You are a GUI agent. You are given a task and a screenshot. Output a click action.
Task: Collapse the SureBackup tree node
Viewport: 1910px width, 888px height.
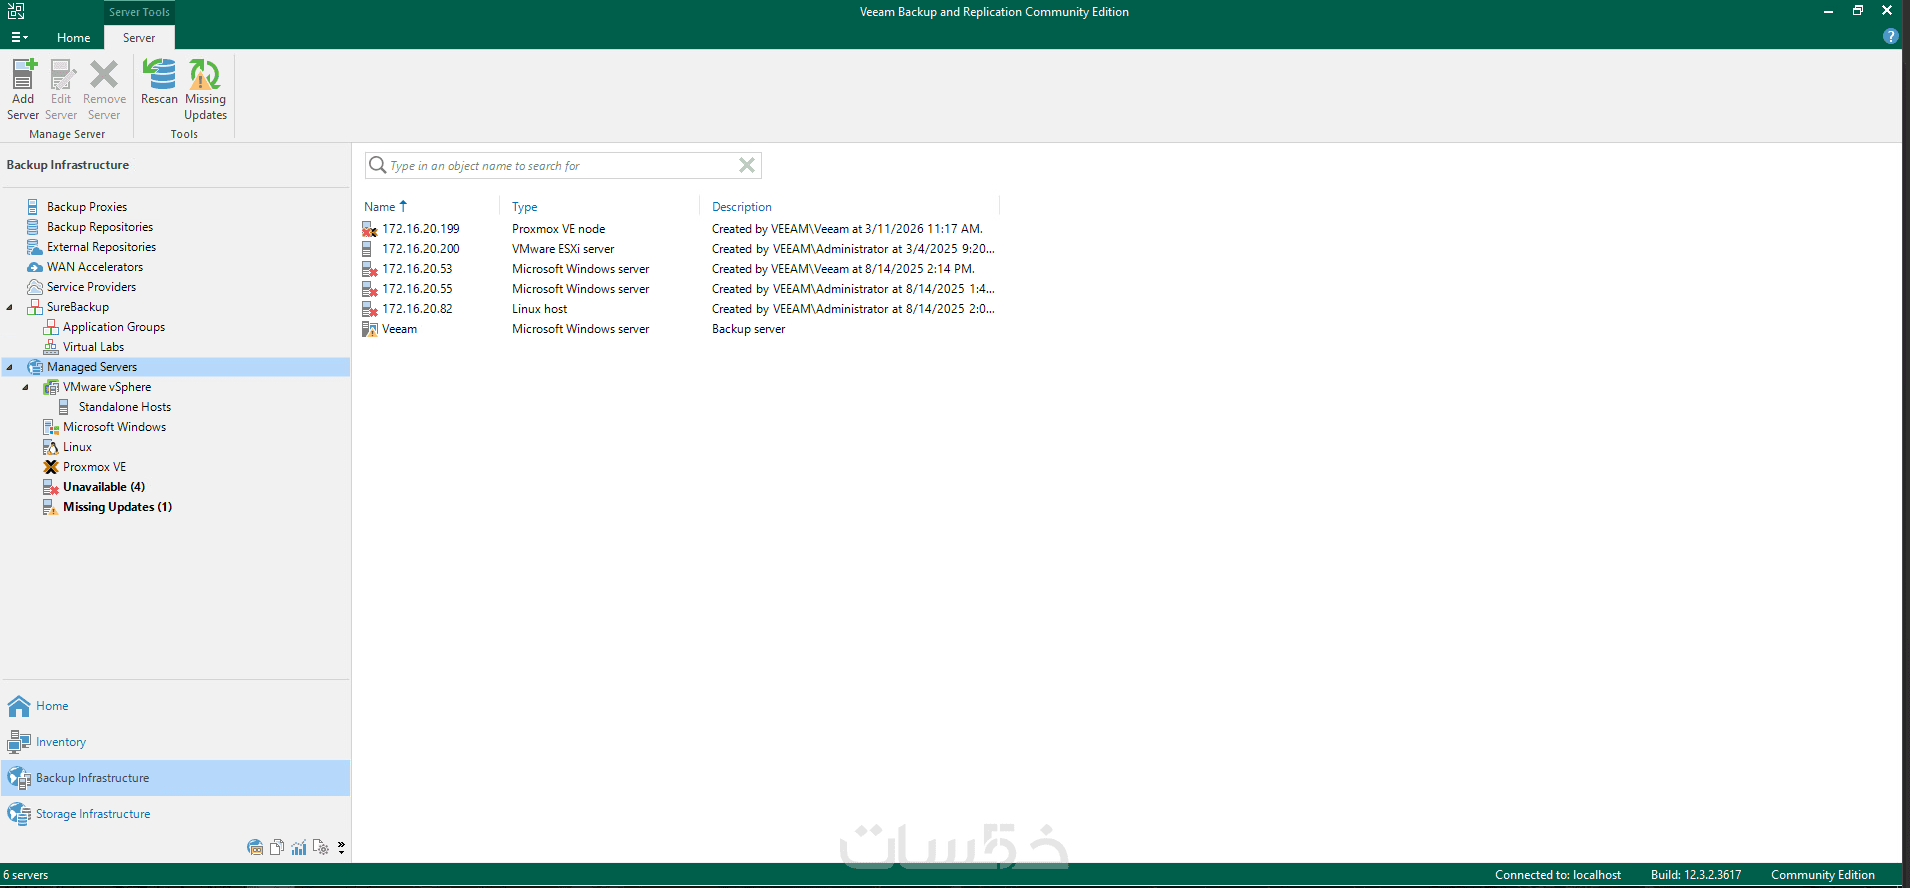tap(10, 307)
